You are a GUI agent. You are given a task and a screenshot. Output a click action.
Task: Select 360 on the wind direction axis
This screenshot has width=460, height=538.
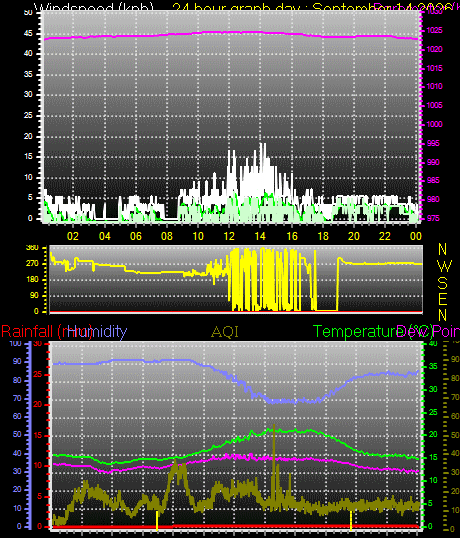tap(32, 248)
